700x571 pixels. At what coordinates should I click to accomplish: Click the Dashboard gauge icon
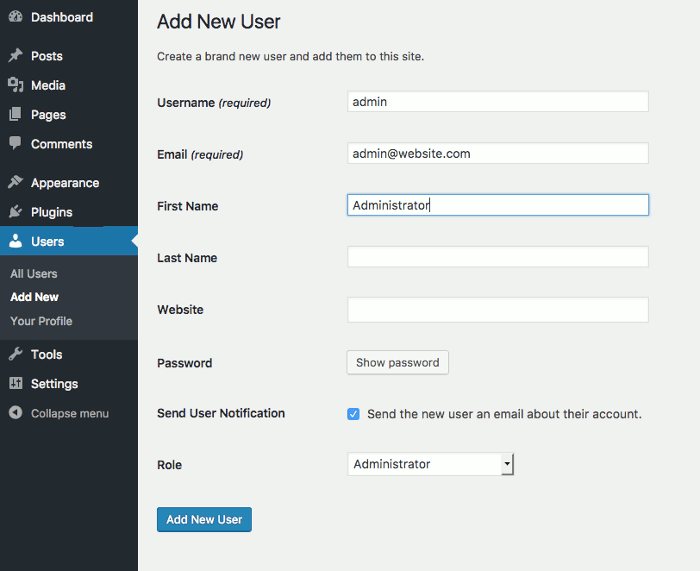15,17
